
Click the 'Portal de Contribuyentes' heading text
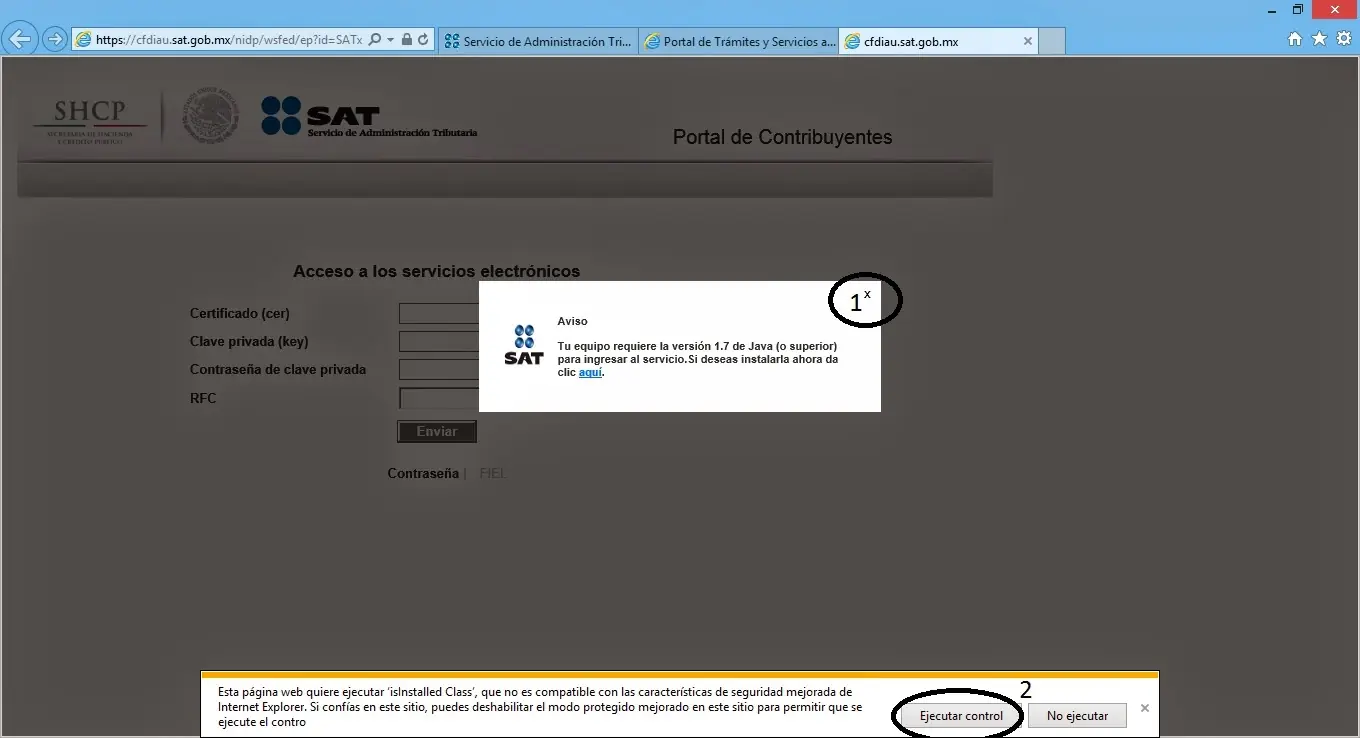coord(782,137)
